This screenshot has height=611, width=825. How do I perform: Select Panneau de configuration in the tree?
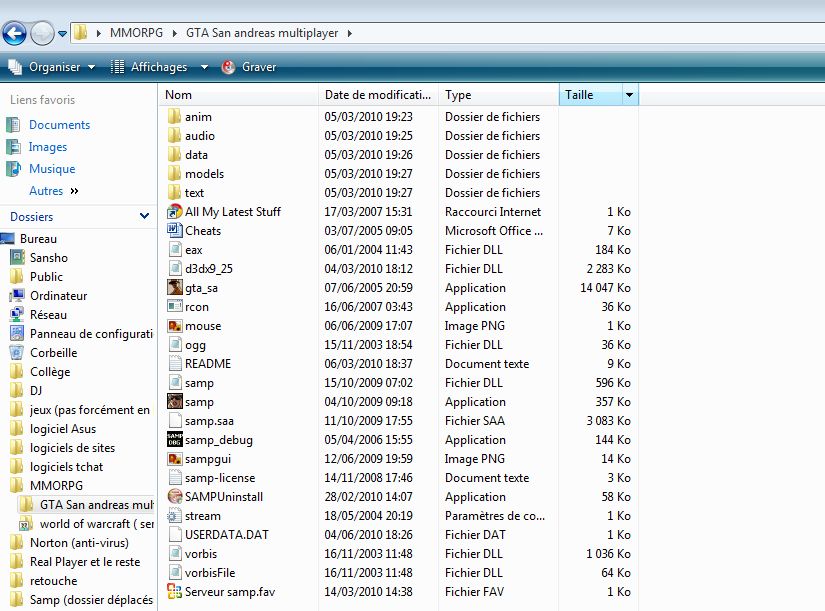[x=91, y=334]
